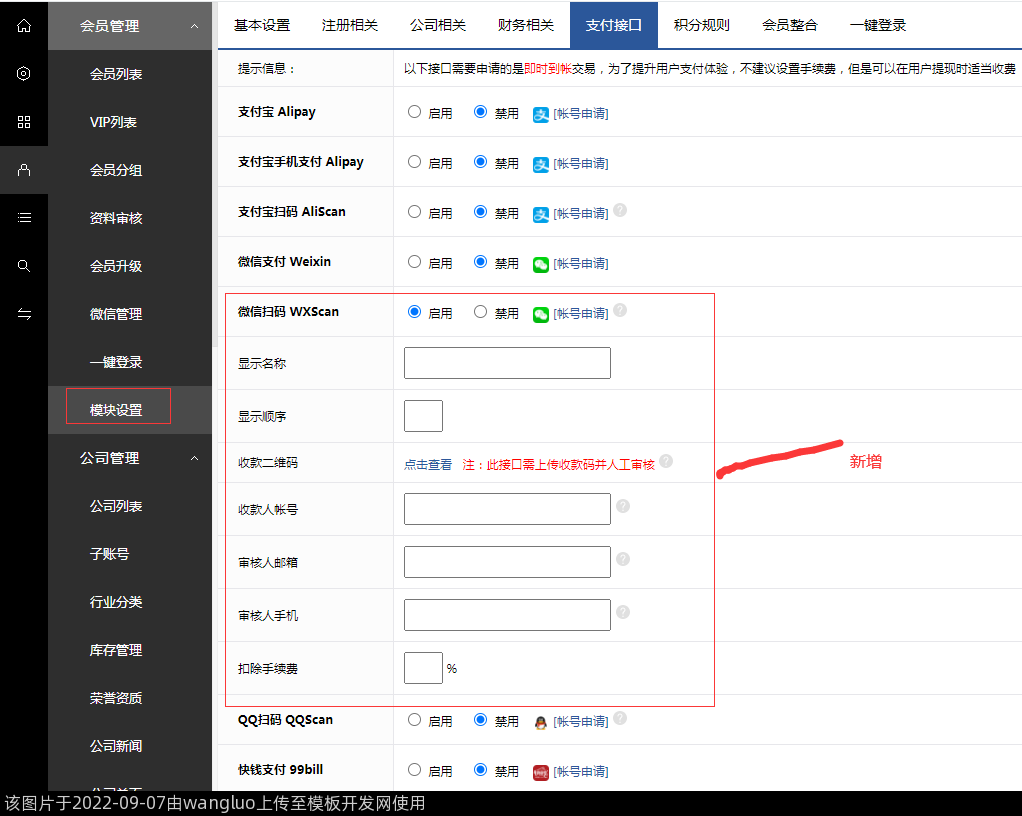Click help icon beside 收款人帐号 field

tap(623, 506)
